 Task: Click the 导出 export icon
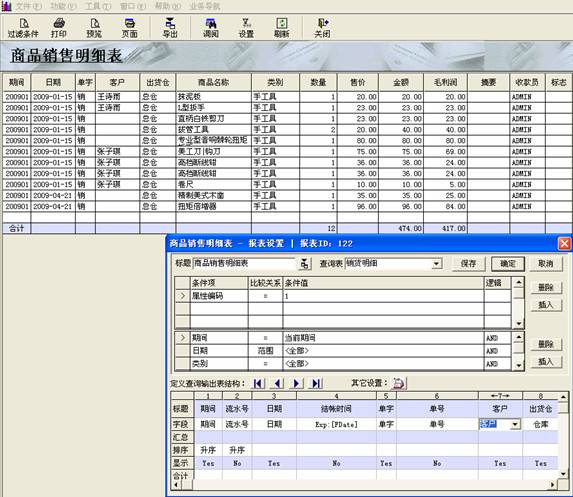point(170,28)
